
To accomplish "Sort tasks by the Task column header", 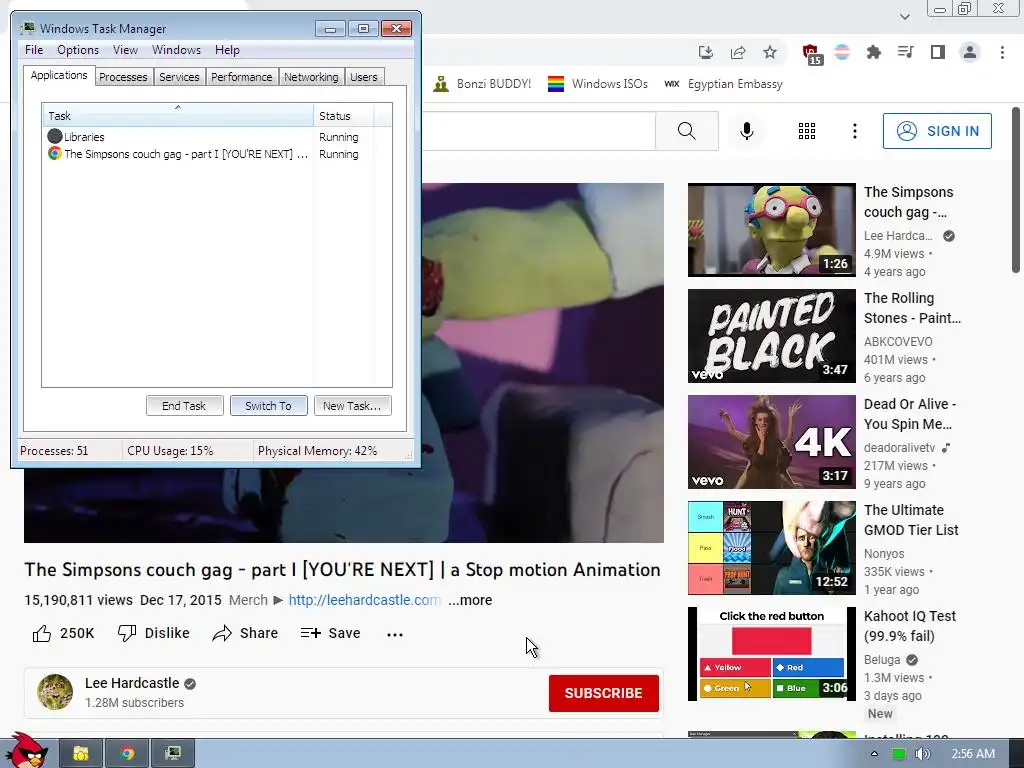I will 178,116.
